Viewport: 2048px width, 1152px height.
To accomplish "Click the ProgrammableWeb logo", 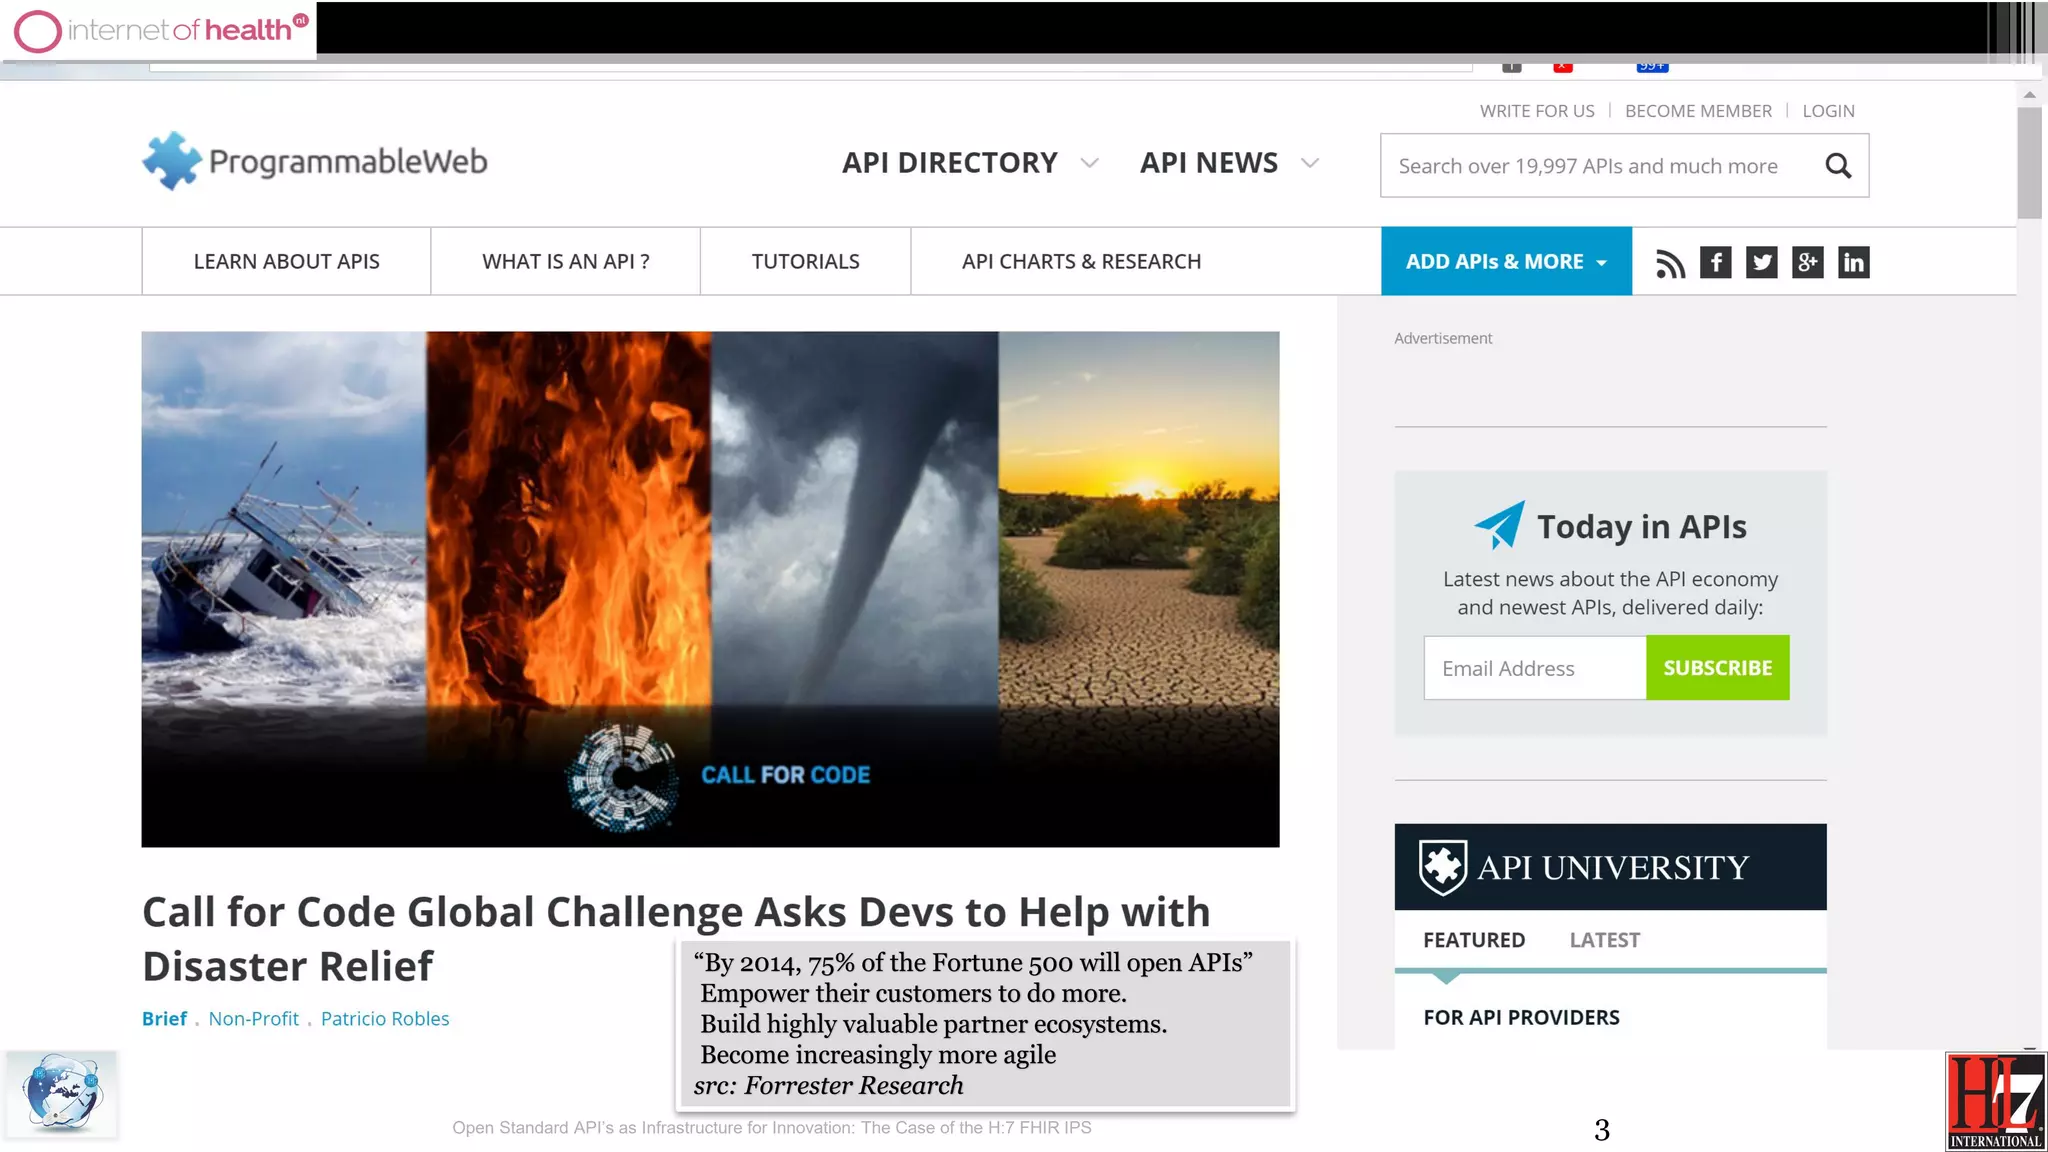I will tap(315, 161).
